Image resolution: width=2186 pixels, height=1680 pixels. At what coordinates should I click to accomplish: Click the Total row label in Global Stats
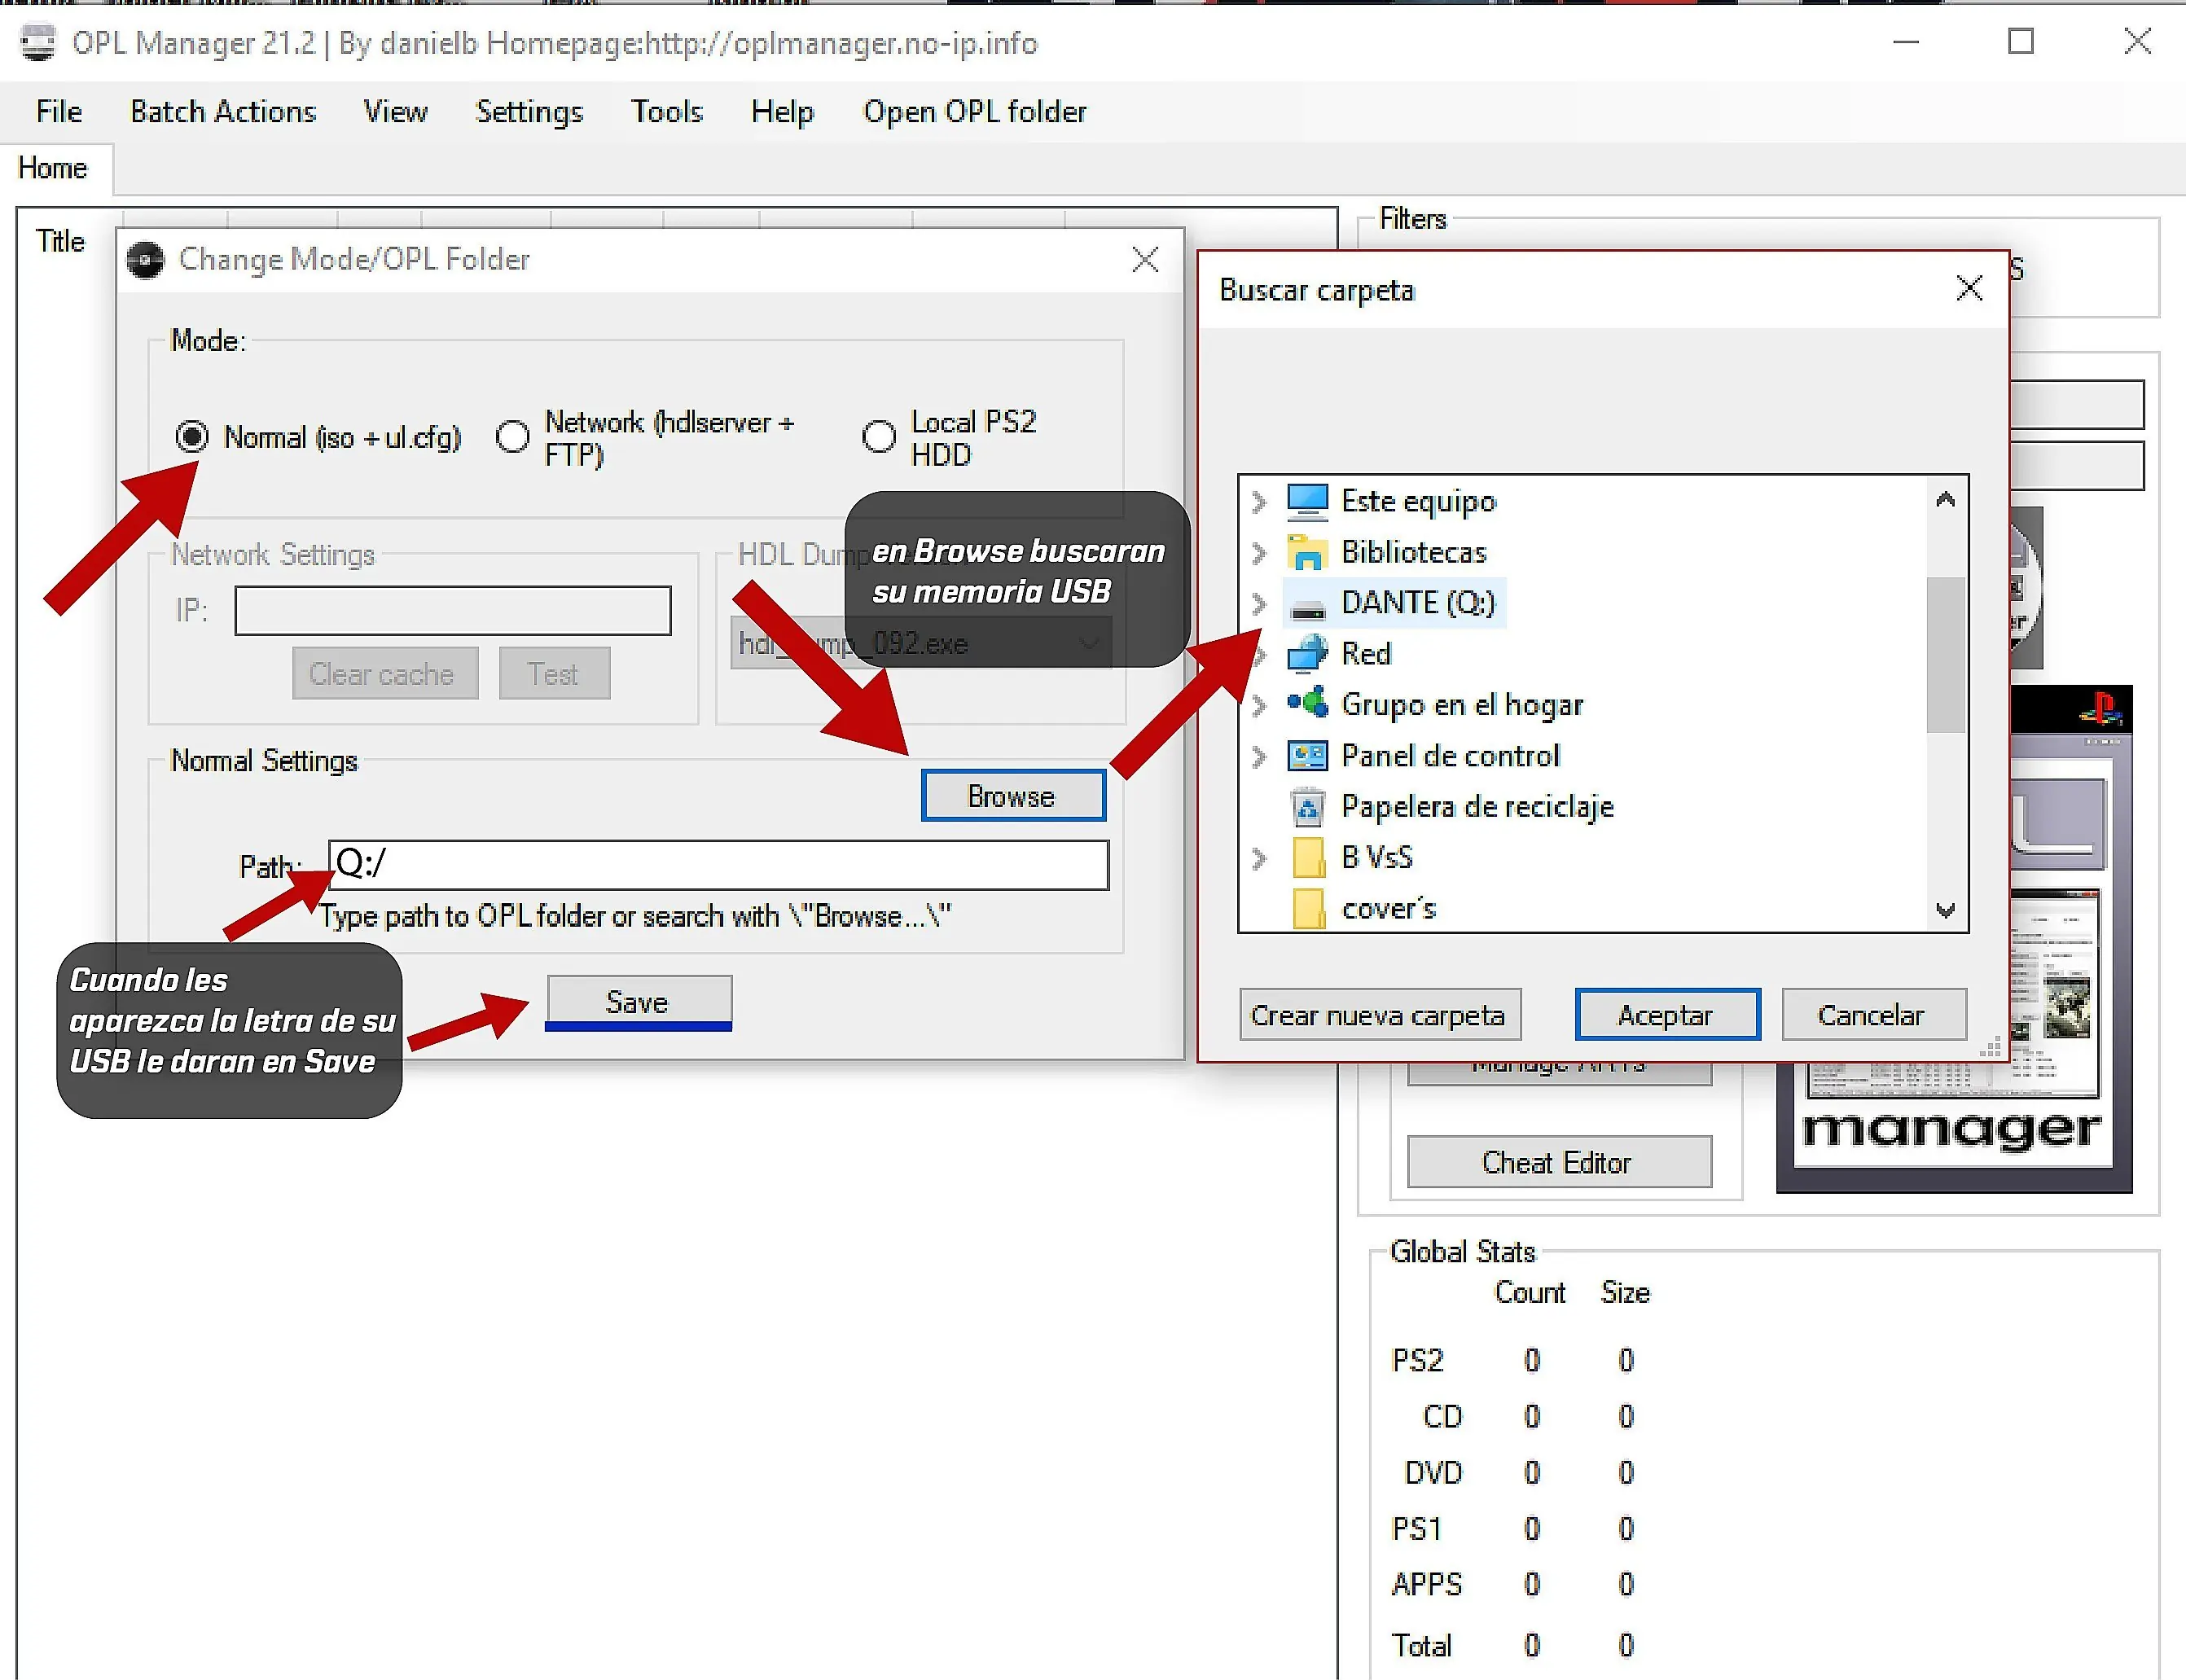[1421, 1645]
